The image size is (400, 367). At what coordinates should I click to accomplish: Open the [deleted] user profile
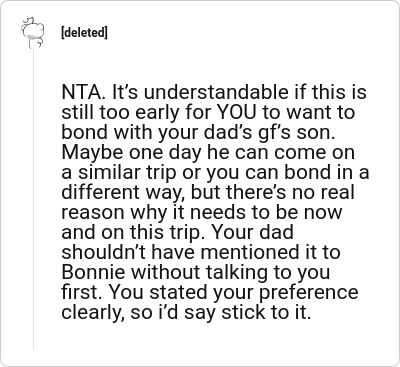84,33
